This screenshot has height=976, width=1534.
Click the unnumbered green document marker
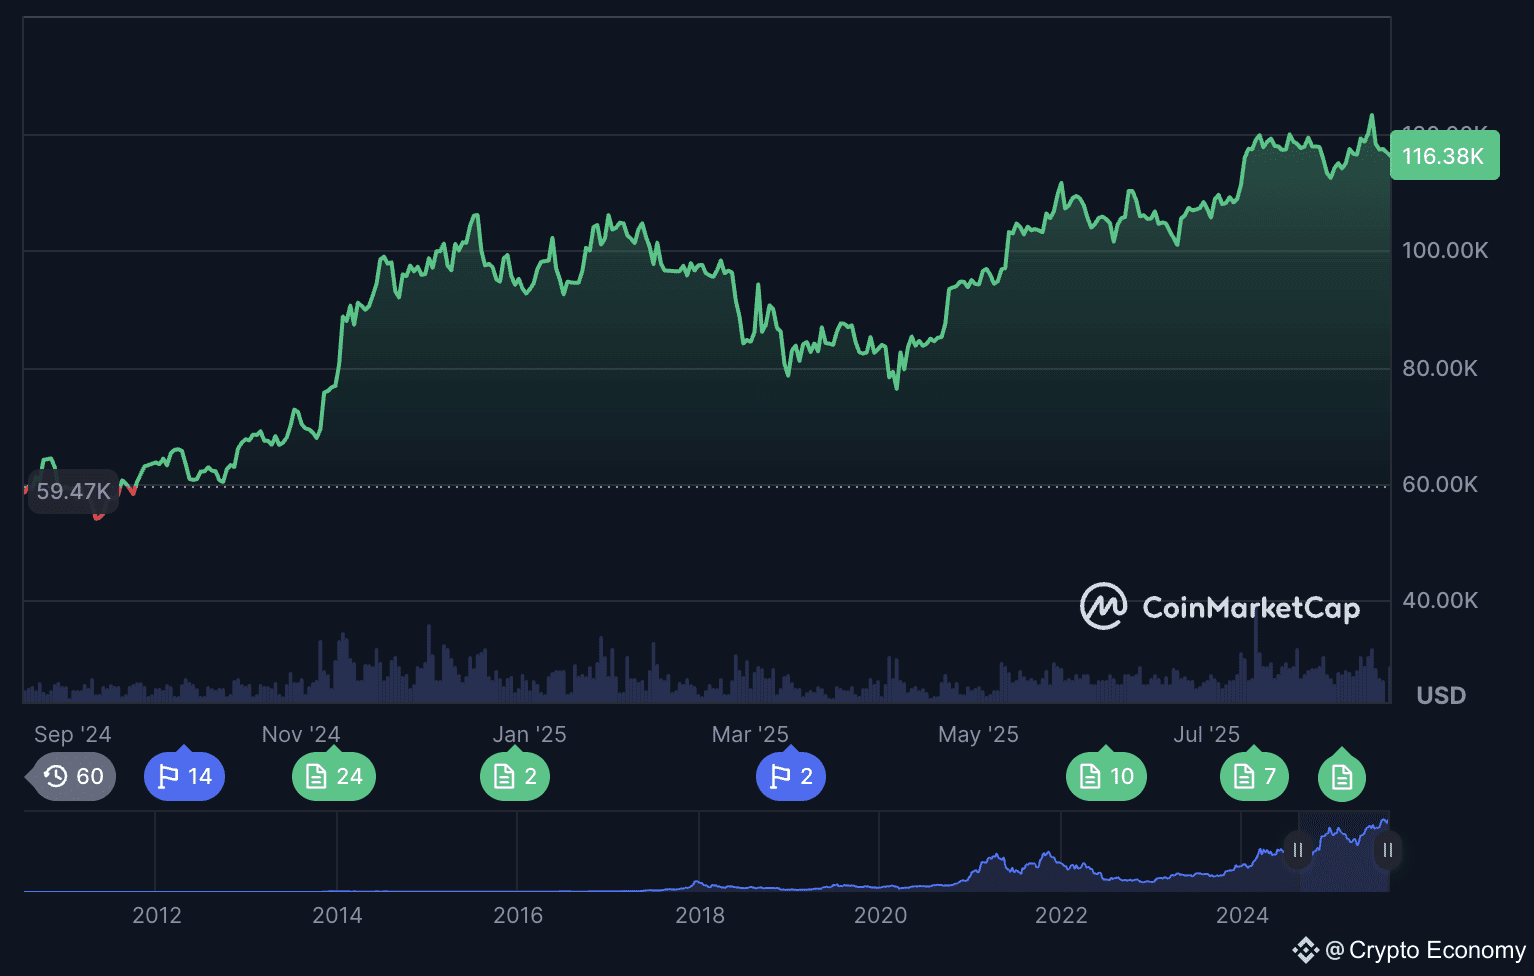click(1342, 776)
